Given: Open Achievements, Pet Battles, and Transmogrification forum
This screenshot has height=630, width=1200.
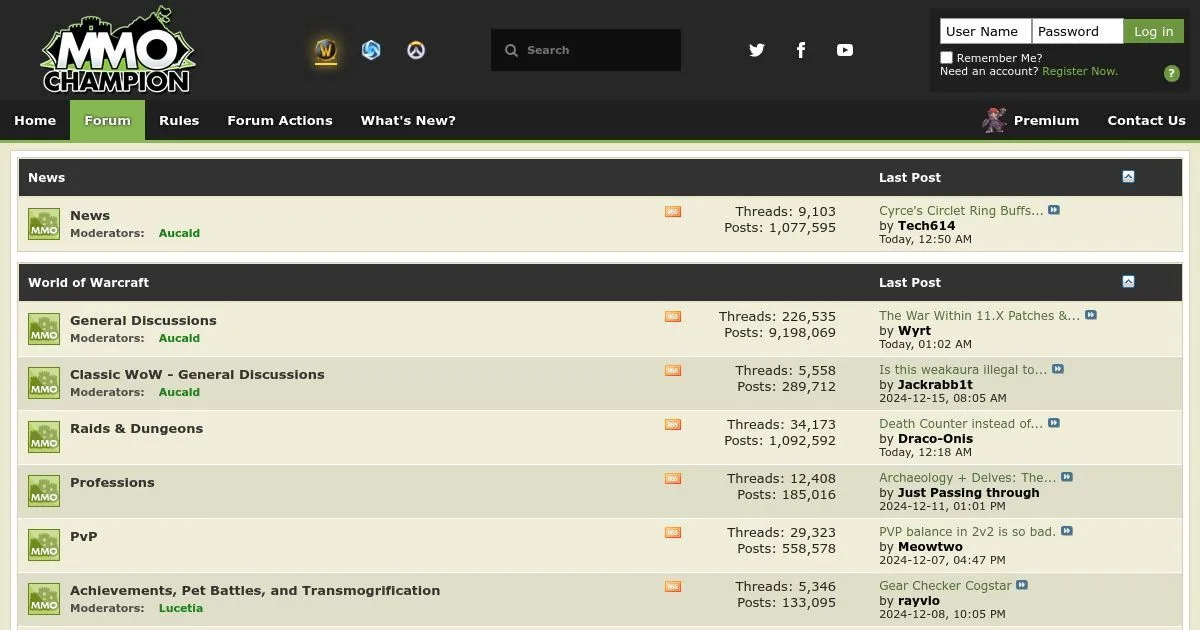Looking at the screenshot, I should [x=255, y=590].
